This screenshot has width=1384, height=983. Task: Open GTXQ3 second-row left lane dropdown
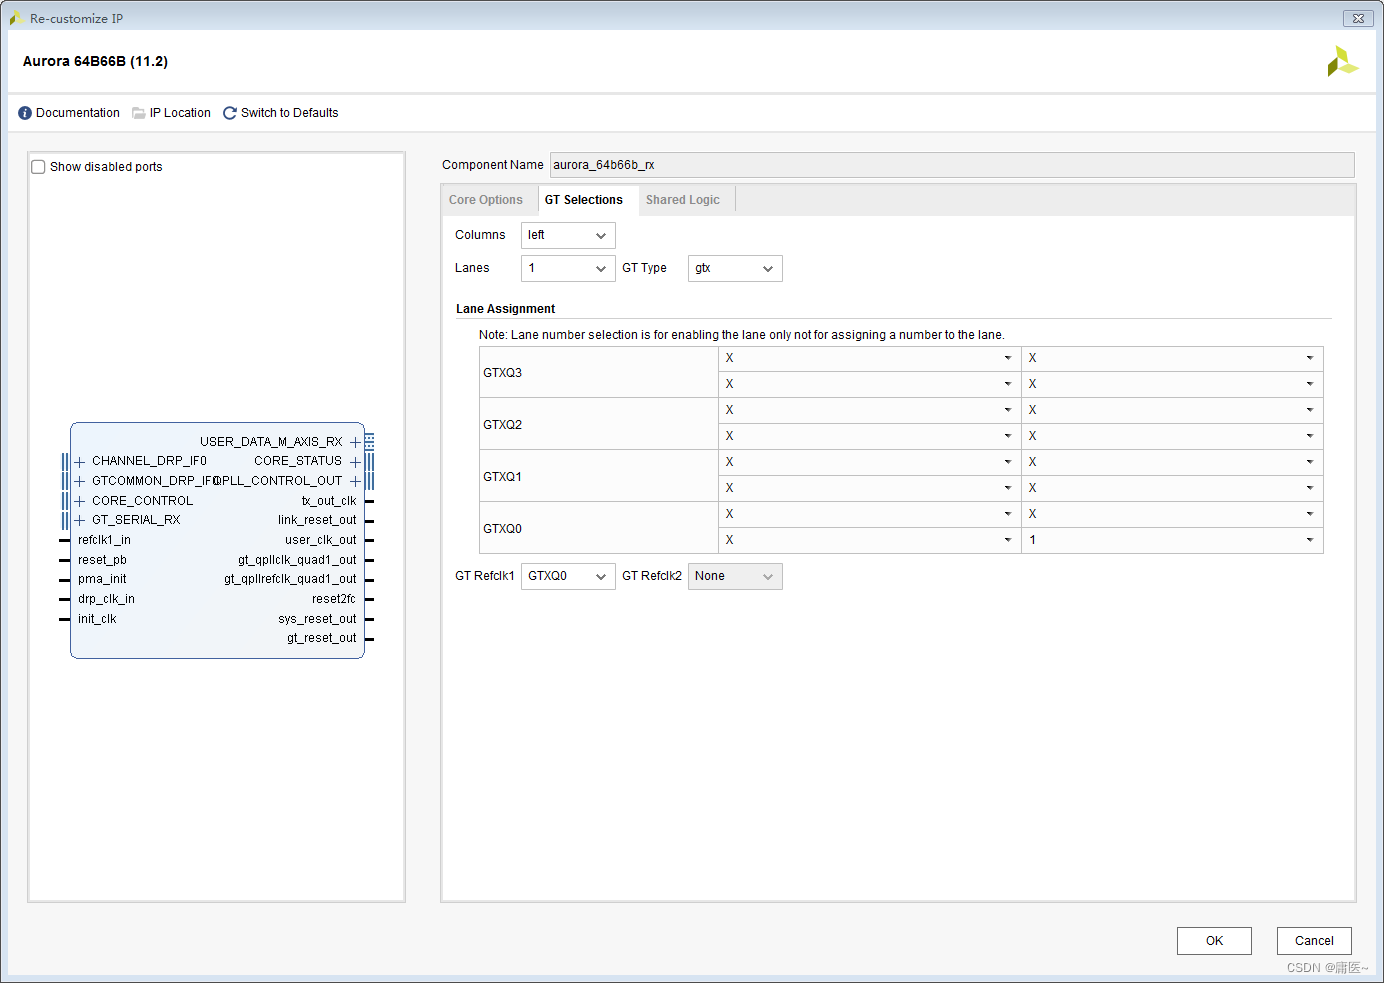pyautogui.click(x=869, y=384)
